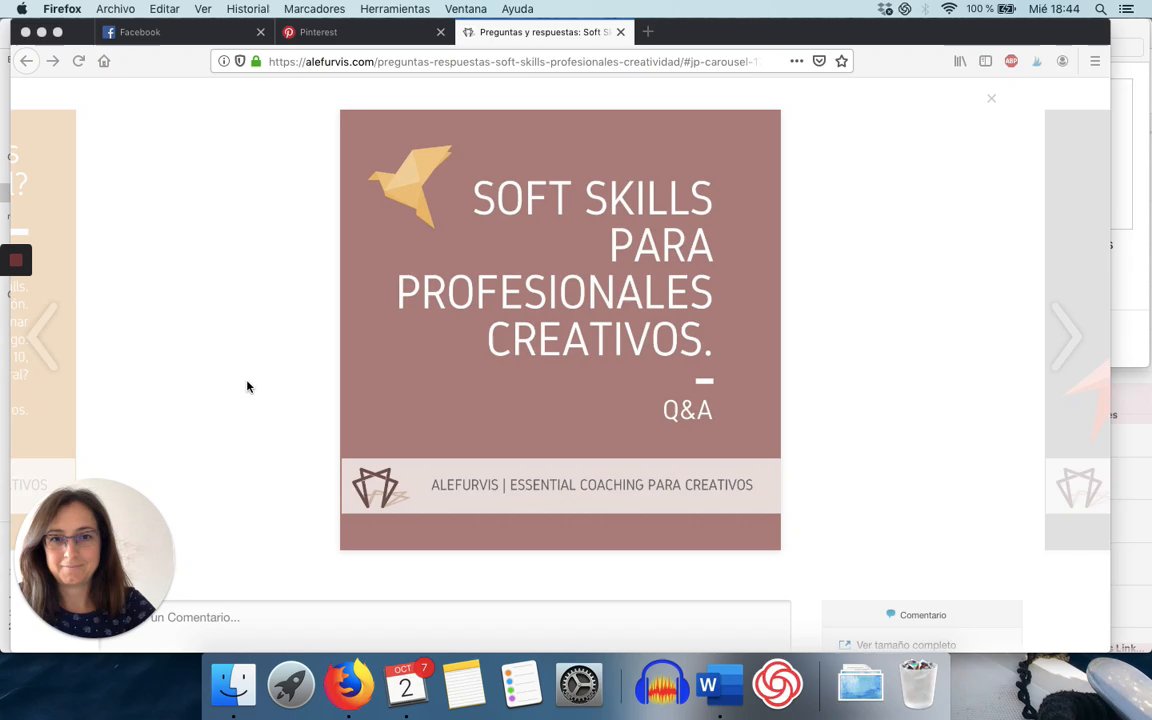Open the Historial menu
The height and width of the screenshot is (720, 1152).
248,9
